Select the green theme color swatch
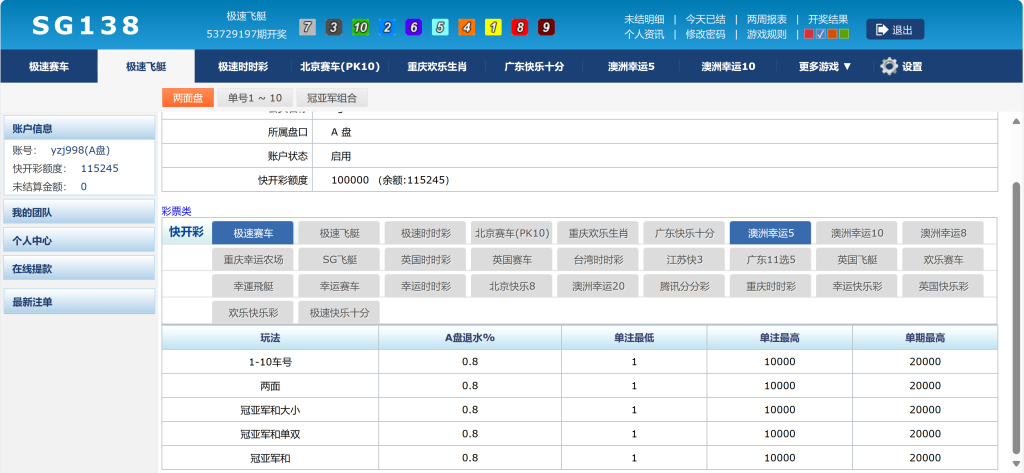1024x473 pixels. tap(844, 34)
